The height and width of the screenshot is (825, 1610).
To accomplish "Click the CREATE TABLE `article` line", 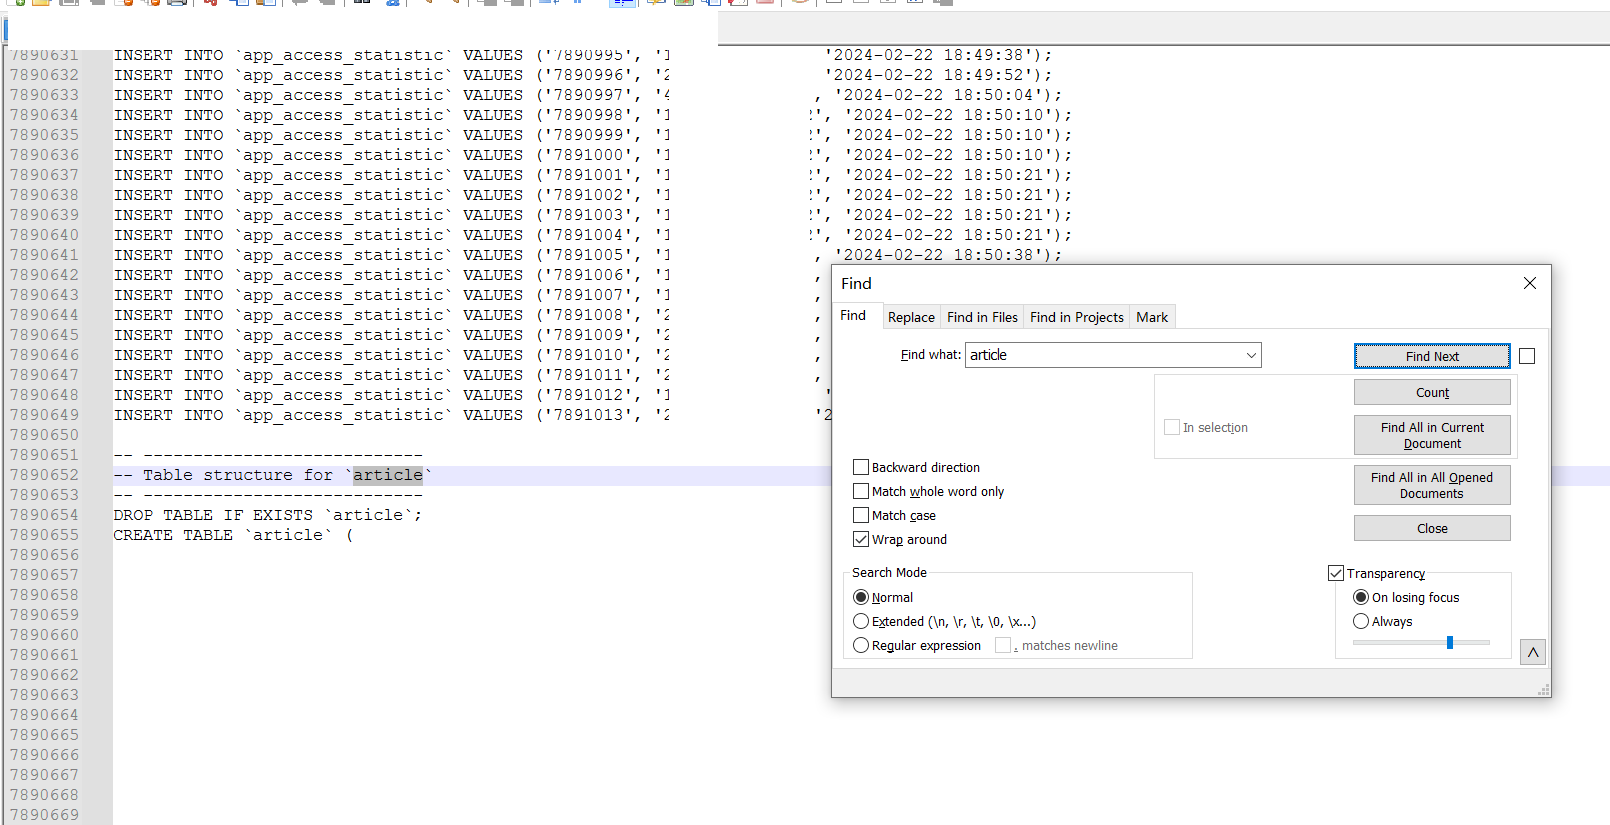I will (x=233, y=535).
